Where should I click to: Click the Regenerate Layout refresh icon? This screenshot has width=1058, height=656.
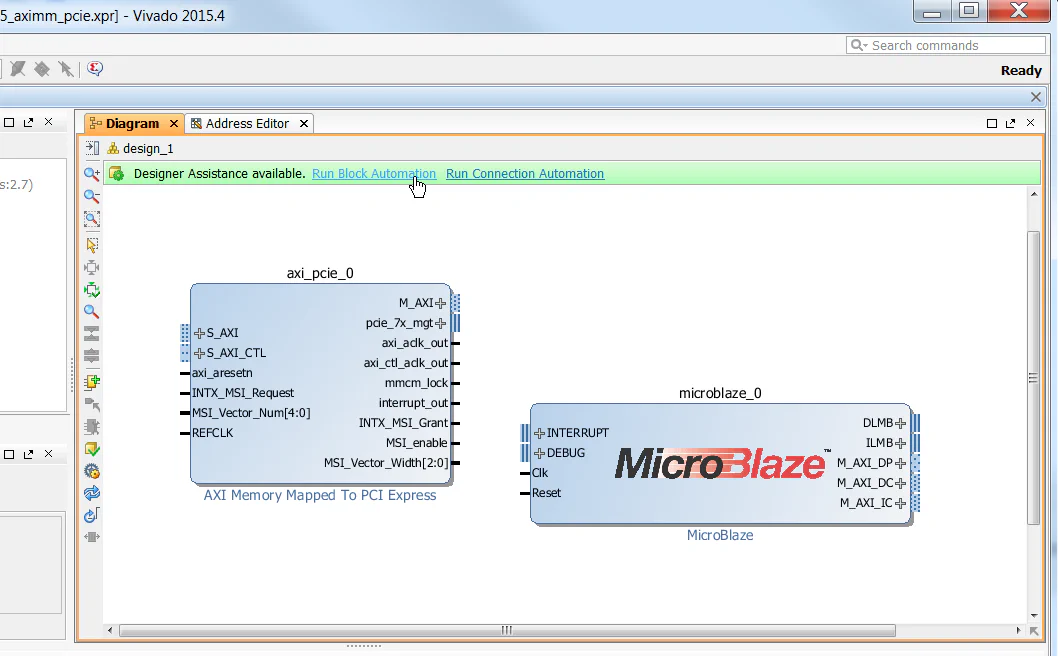[91, 492]
